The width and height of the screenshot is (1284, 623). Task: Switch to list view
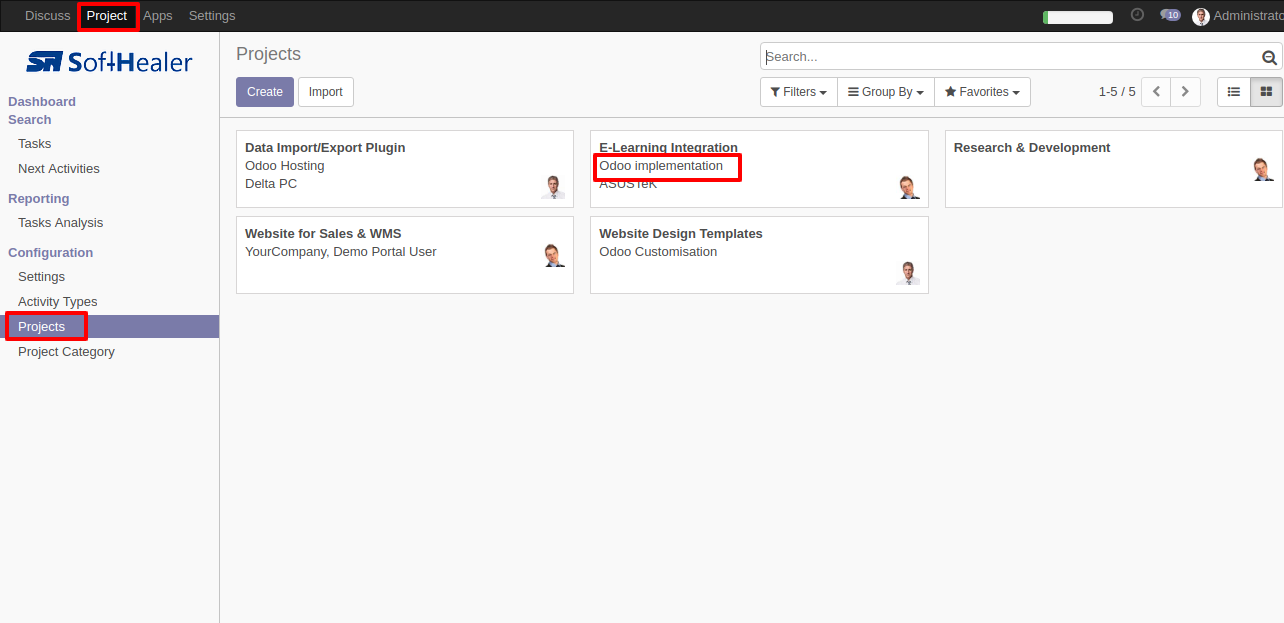(1234, 92)
